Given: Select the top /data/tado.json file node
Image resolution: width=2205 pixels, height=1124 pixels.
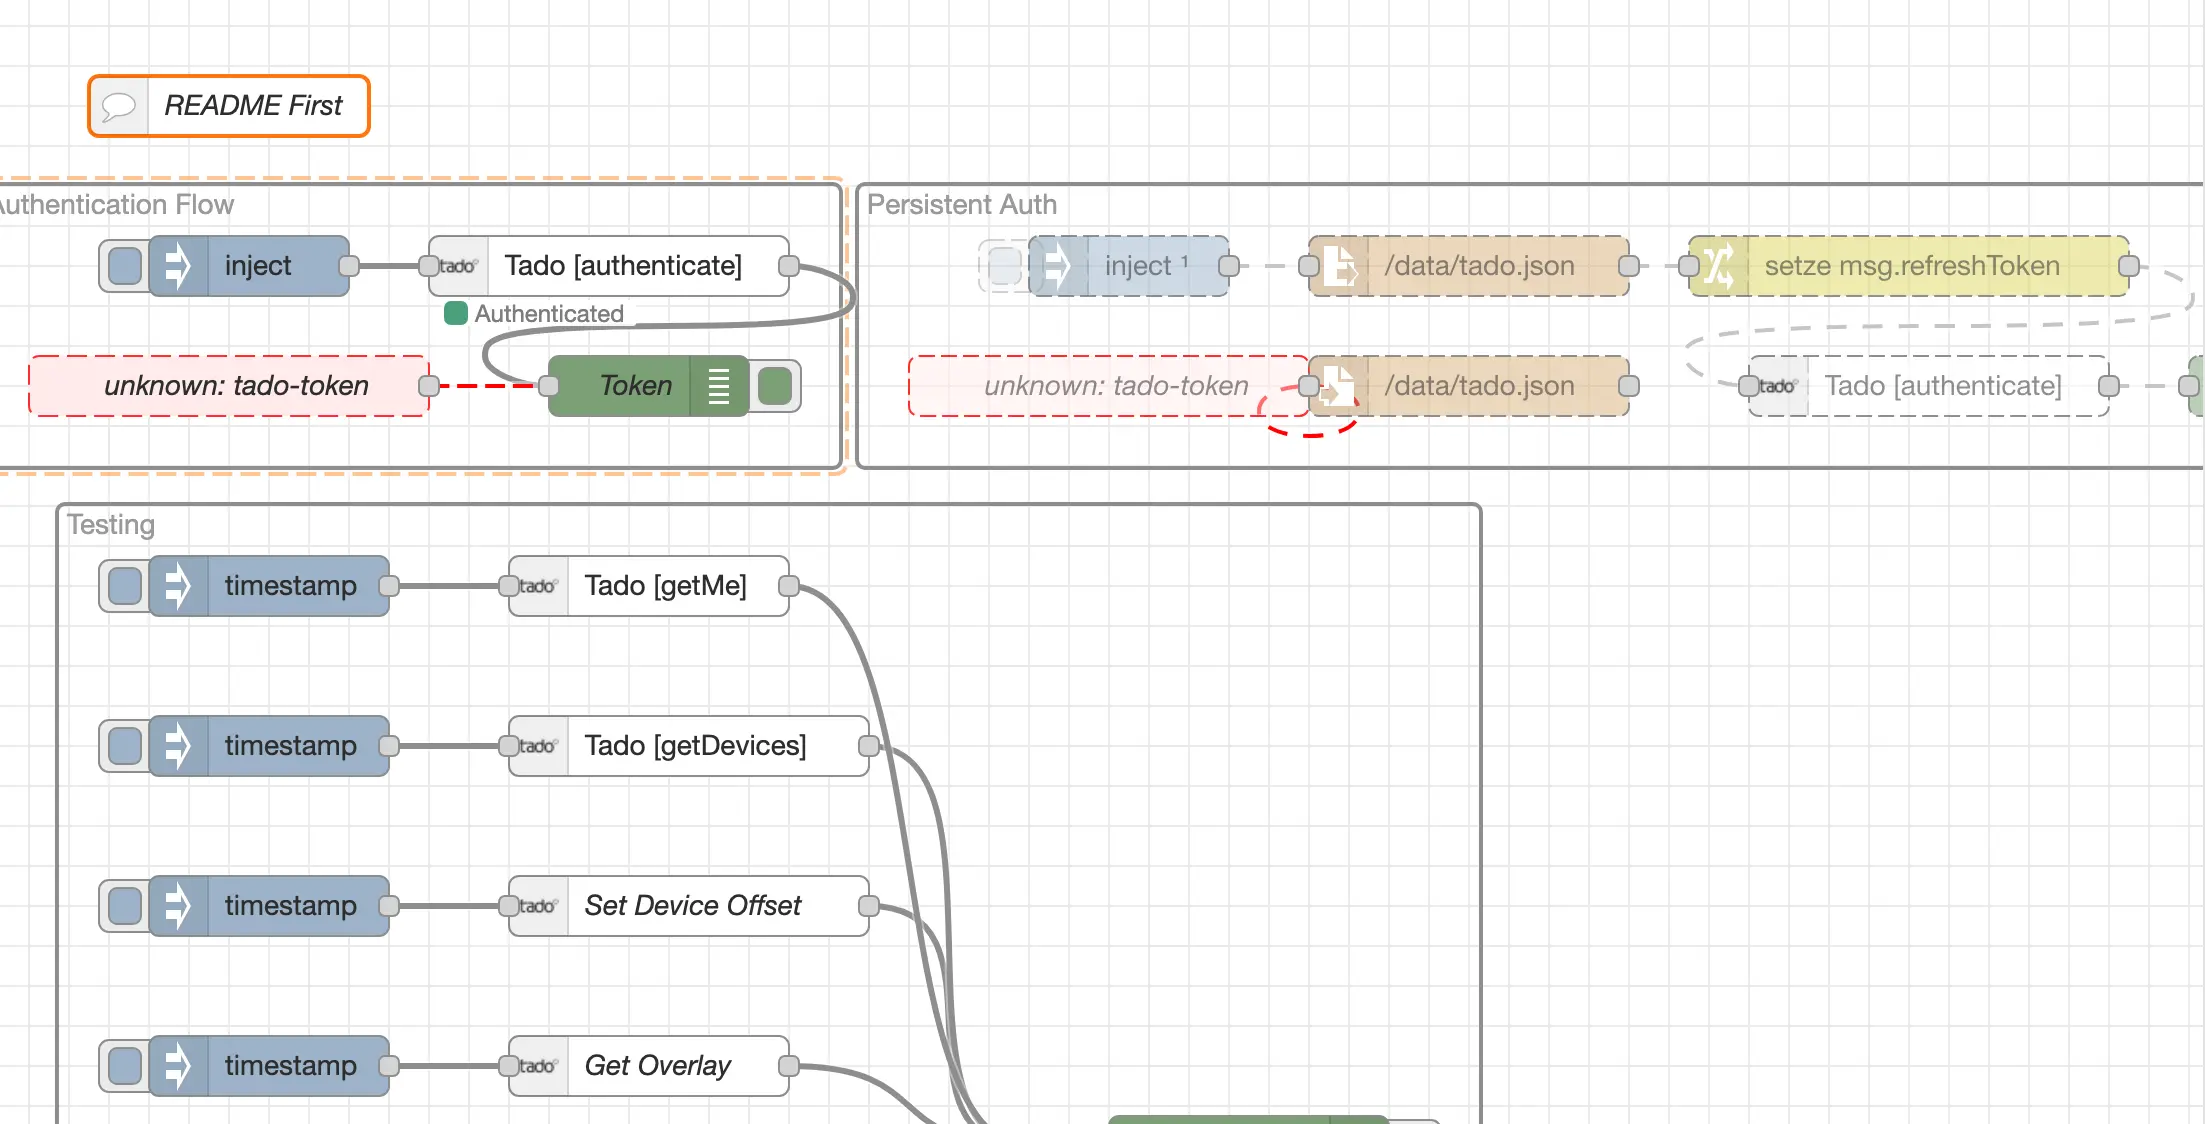Looking at the screenshot, I should pos(1469,266).
